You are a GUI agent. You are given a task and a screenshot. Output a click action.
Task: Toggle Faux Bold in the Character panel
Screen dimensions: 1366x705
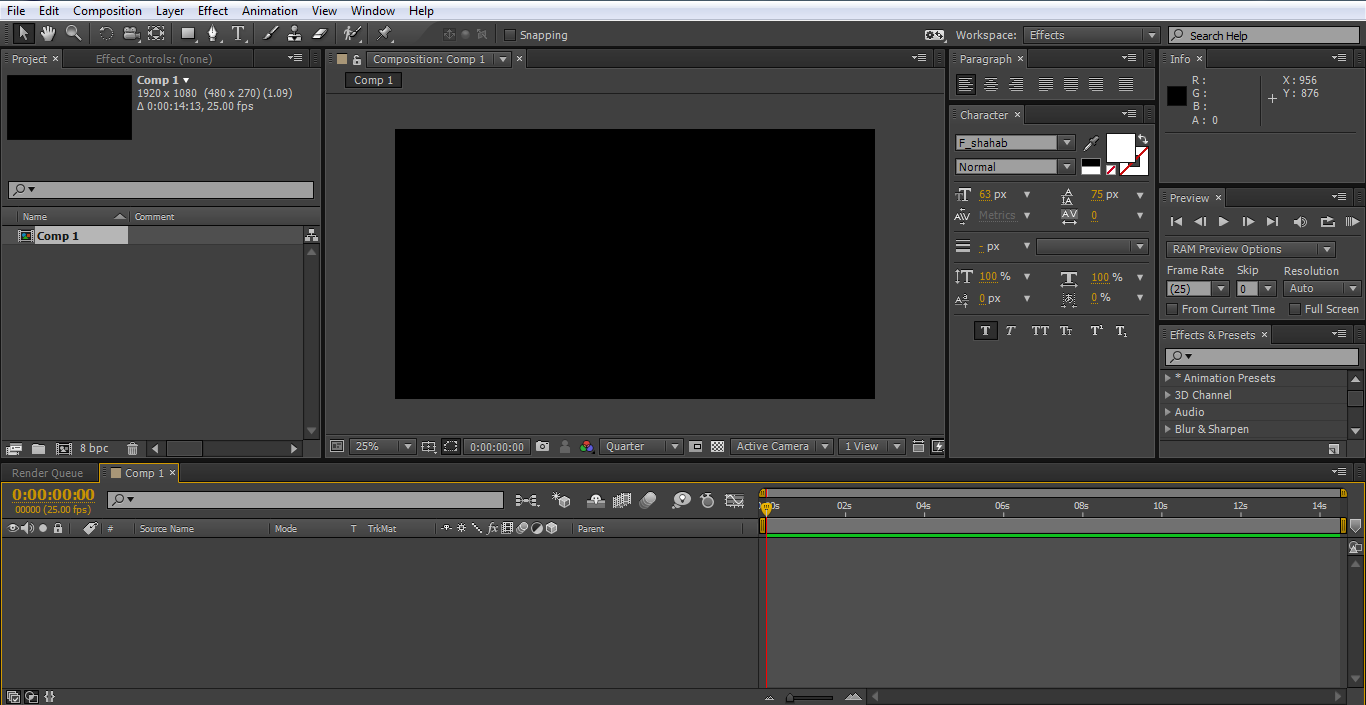click(986, 331)
